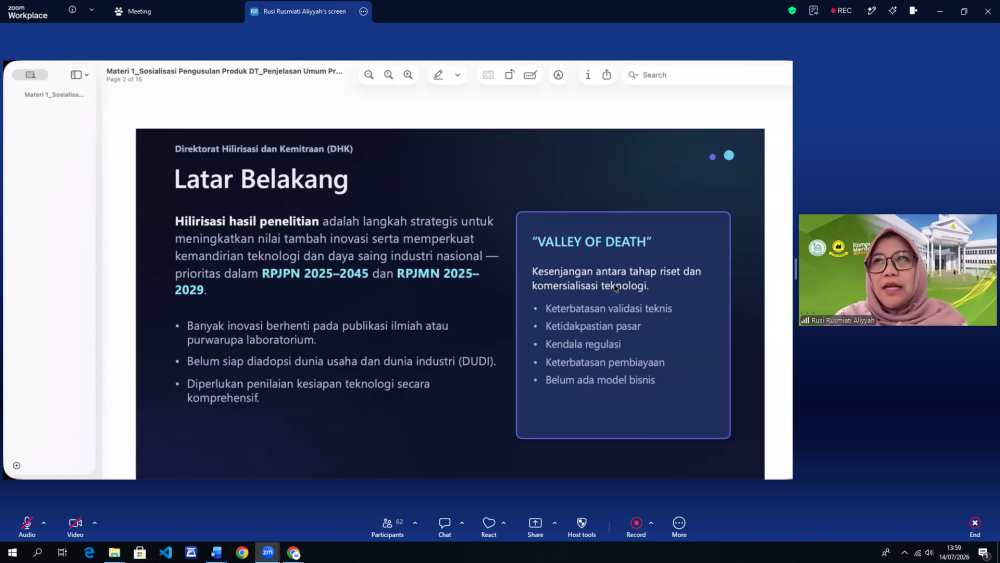The width and height of the screenshot is (1000, 563).
Task: Open the inspector info icon in PDF viewer
Action: [587, 75]
